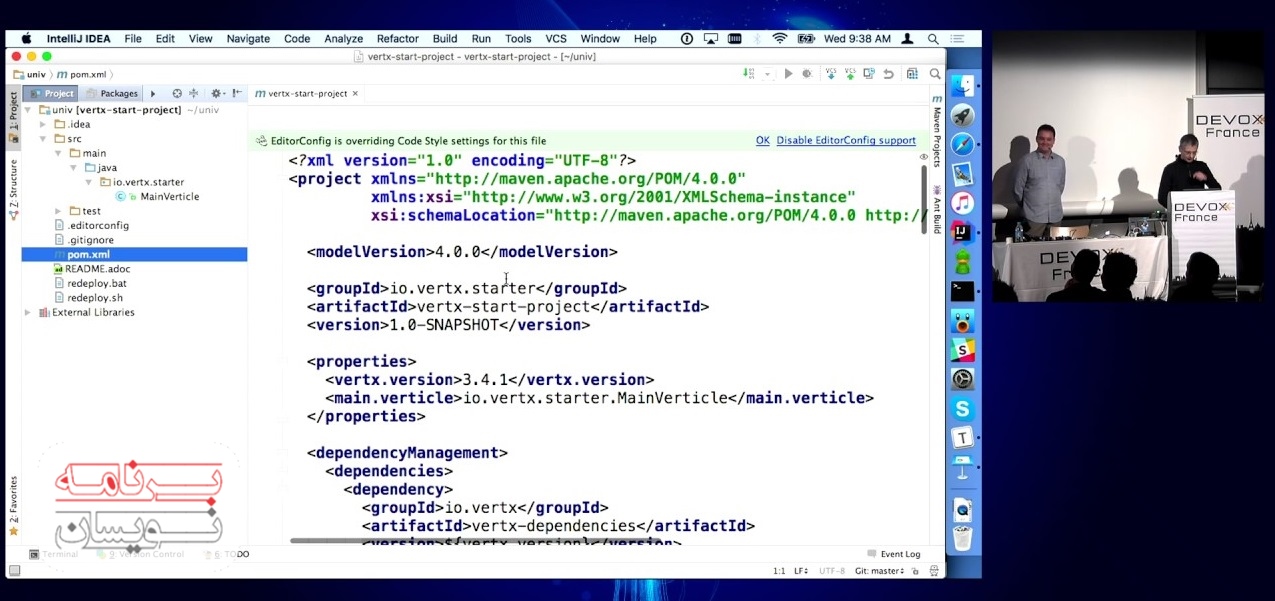This screenshot has width=1275, height=601.
Task: Click the LF line separator in status bar
Action: tap(801, 571)
